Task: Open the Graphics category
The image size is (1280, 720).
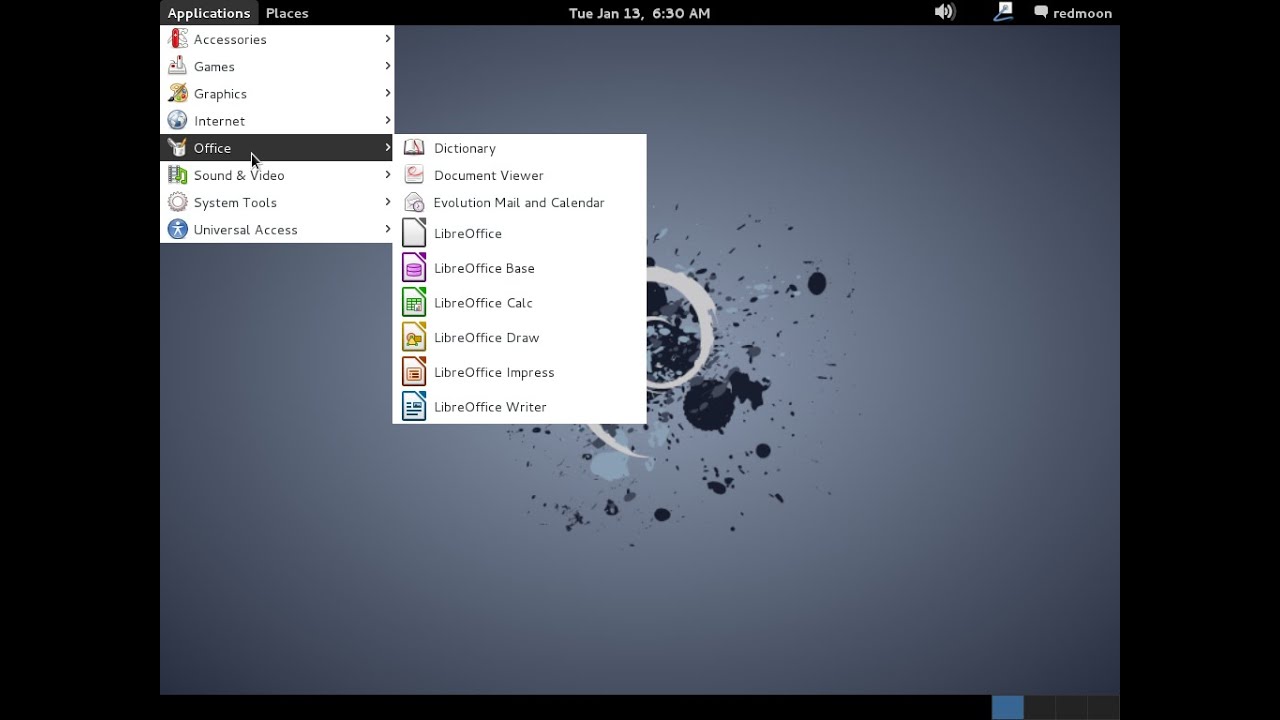Action: tap(277, 93)
